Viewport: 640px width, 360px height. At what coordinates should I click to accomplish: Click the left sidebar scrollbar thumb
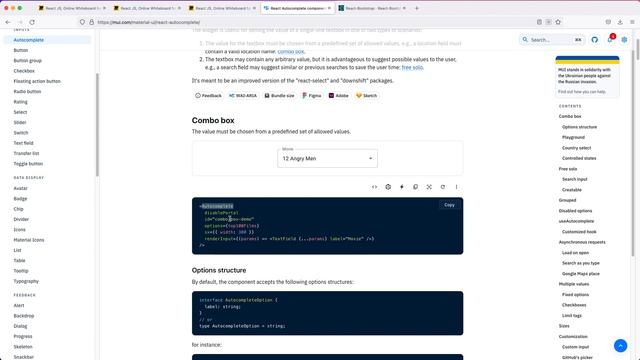97,124
